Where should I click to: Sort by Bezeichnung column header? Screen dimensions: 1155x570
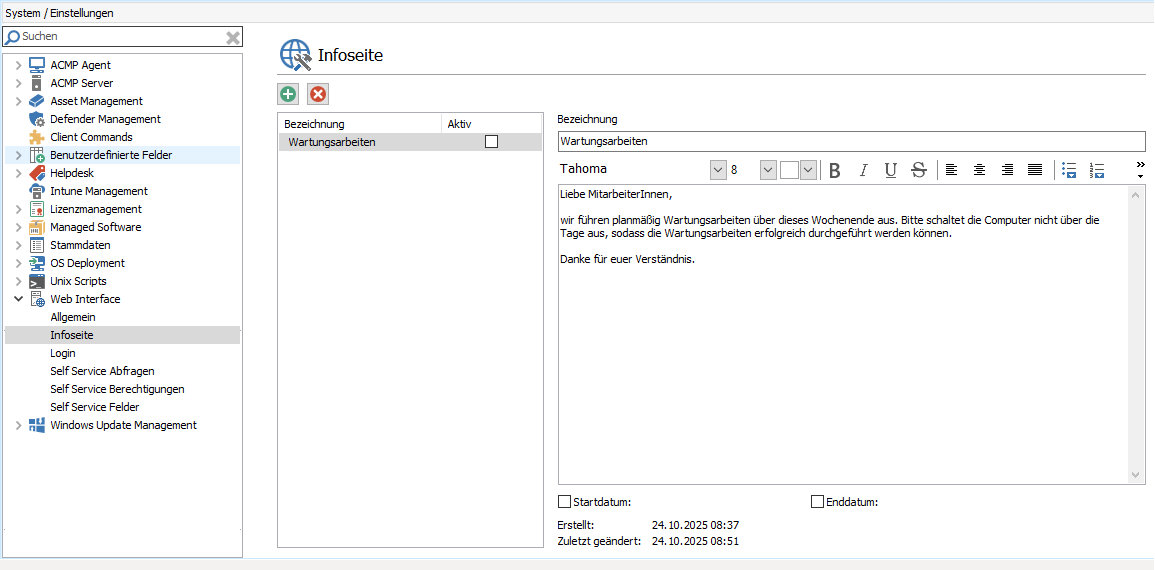[360, 124]
